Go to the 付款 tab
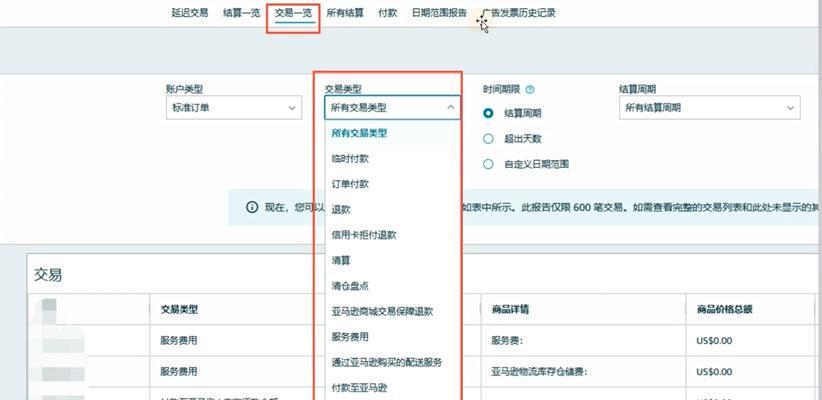The image size is (822, 400). click(x=387, y=13)
